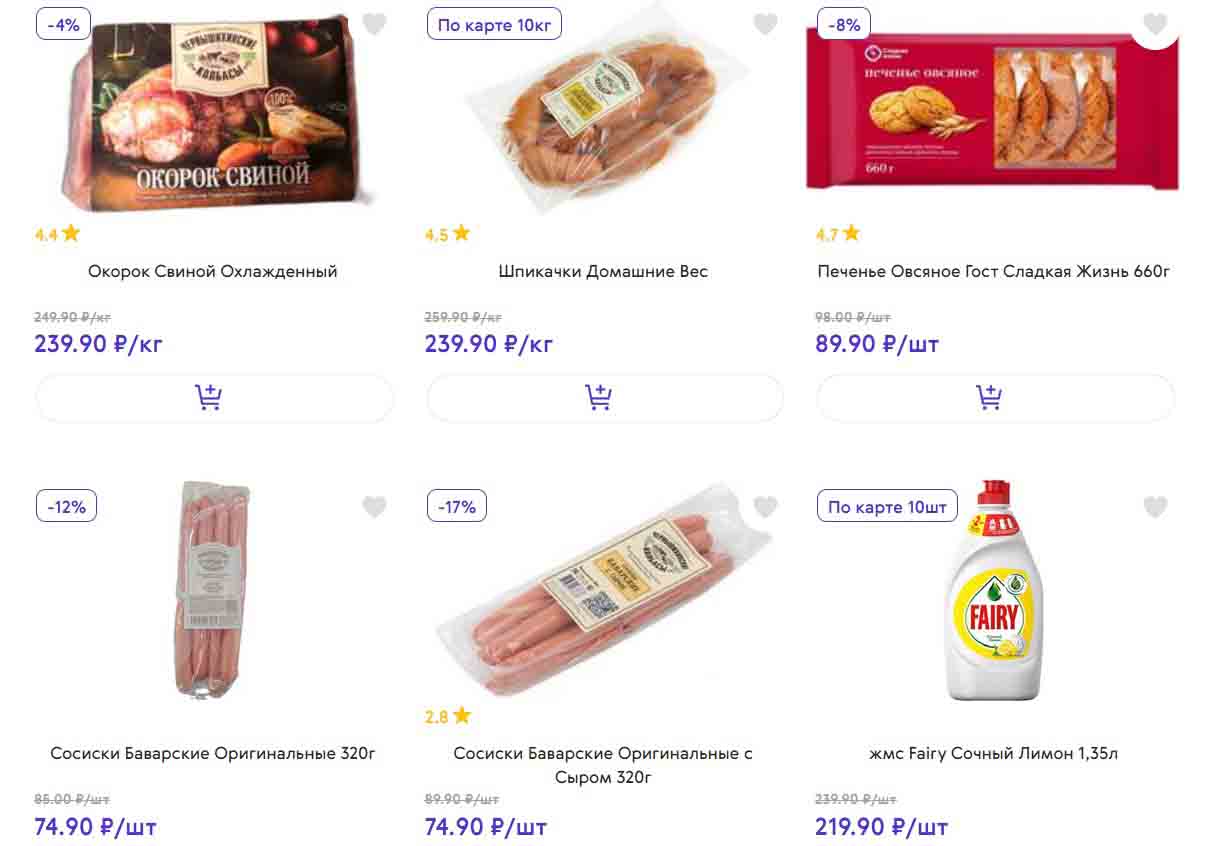The width and height of the screenshot is (1224, 846).
Task: Favorite the Окорок Свиной heart icon
Action: coord(374,24)
